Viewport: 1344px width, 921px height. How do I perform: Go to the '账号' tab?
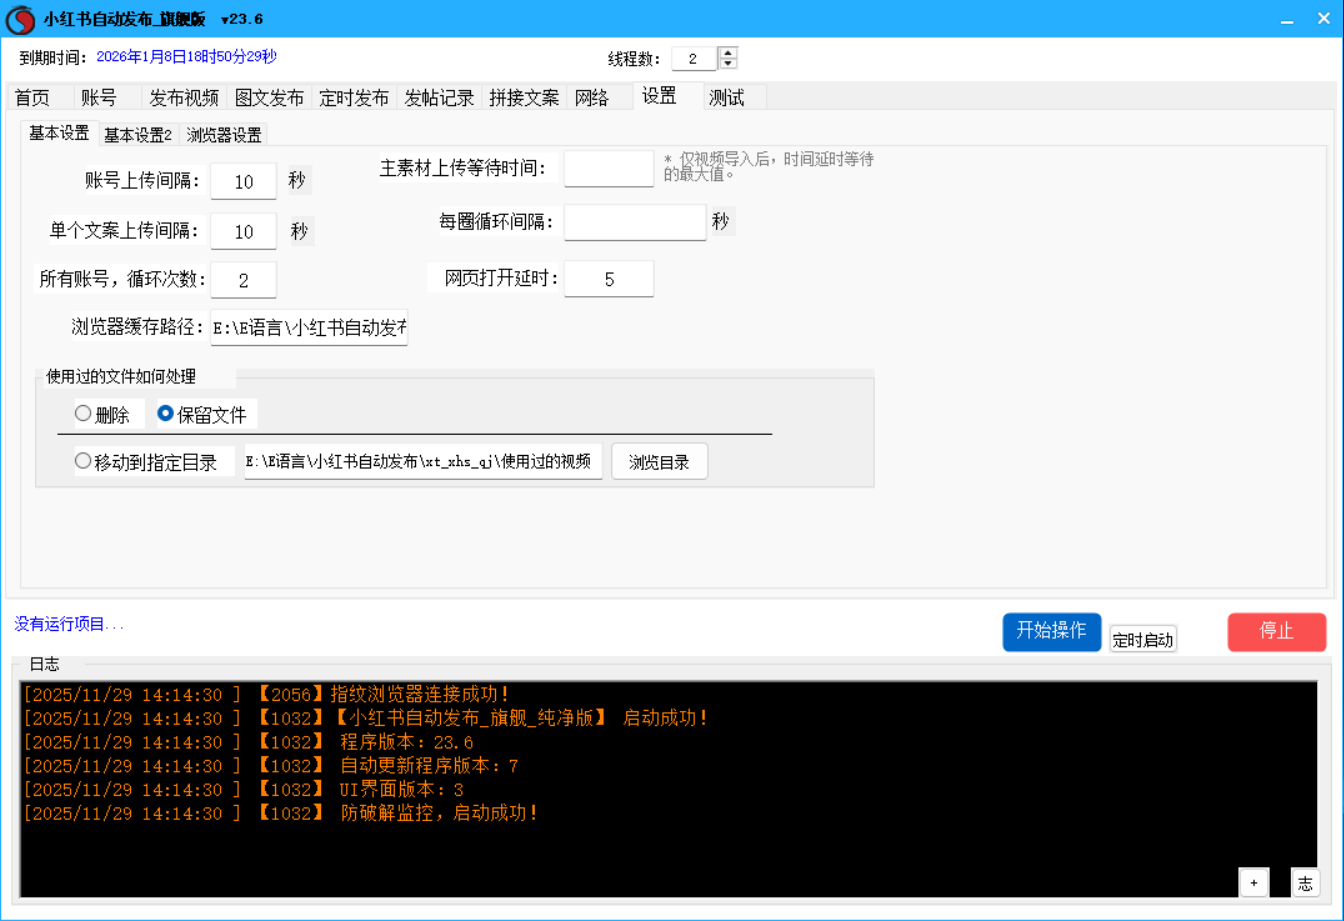[x=99, y=98]
